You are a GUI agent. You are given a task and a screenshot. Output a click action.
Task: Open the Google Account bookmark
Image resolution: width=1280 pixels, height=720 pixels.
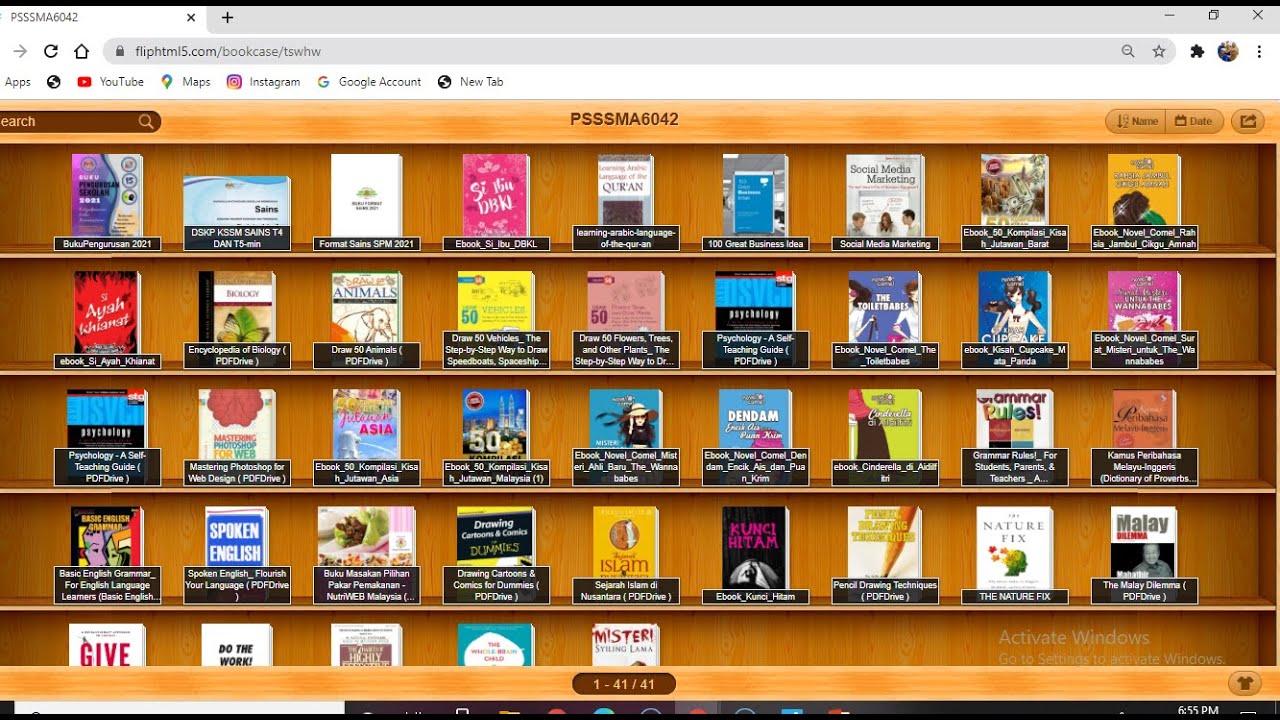pos(369,82)
